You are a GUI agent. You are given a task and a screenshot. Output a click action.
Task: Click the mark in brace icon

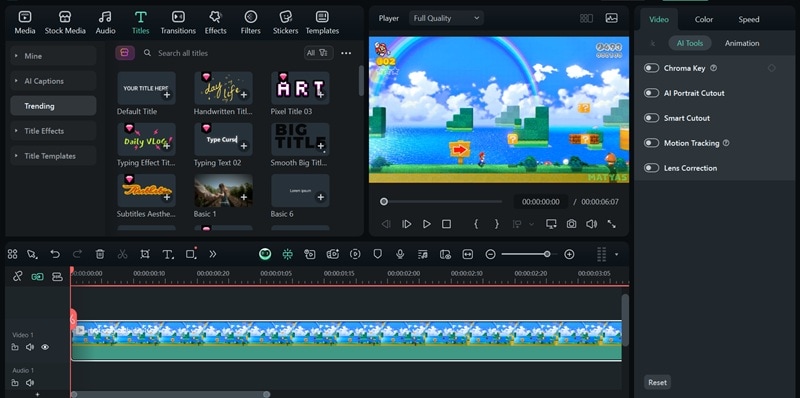pyautogui.click(x=476, y=224)
